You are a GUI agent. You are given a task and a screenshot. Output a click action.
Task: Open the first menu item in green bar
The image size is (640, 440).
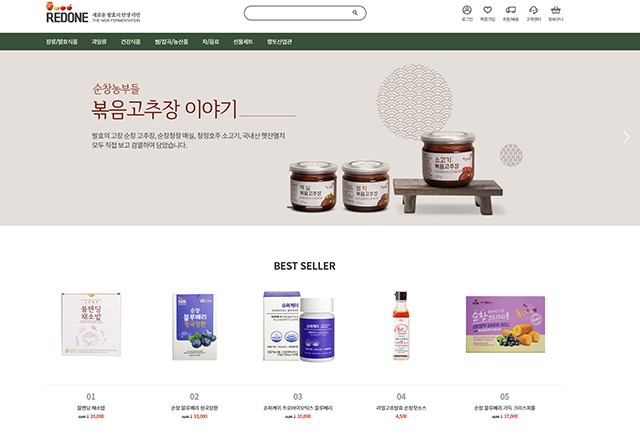click(x=62, y=42)
